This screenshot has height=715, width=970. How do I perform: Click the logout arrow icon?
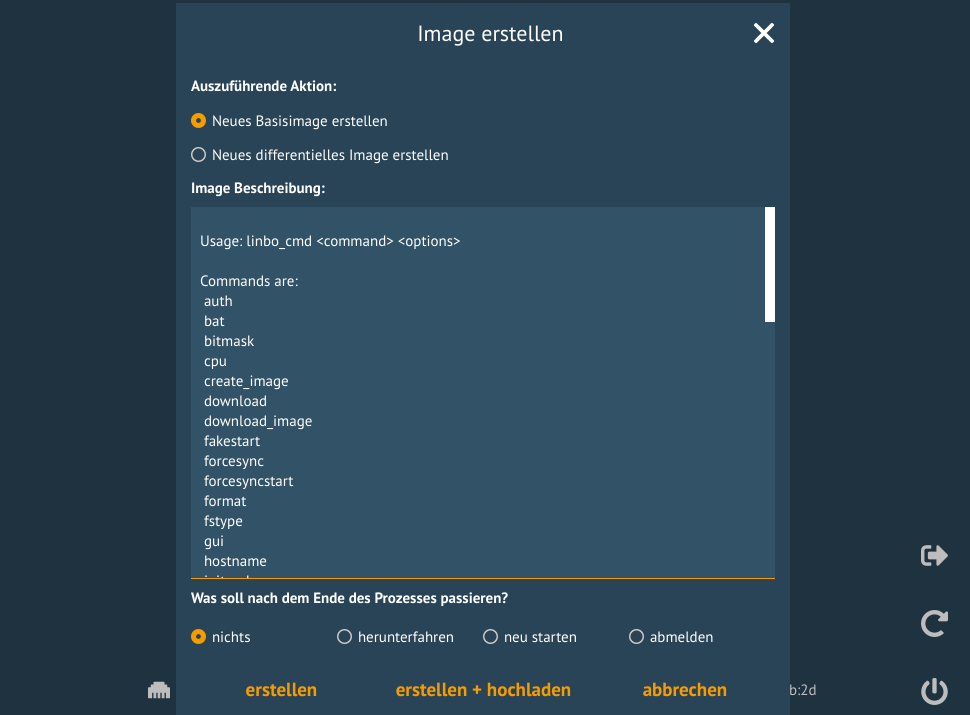click(x=934, y=555)
